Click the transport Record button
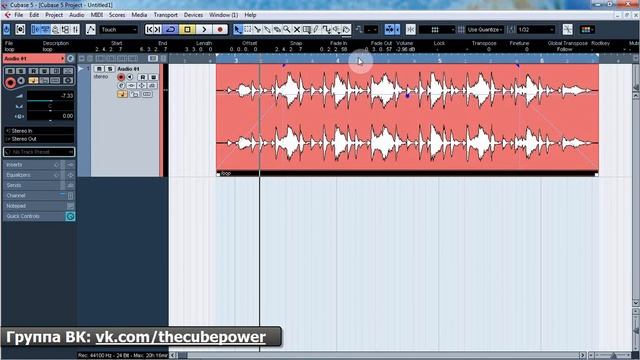Image resolution: width=640 pixels, height=360 pixels. 220,29
